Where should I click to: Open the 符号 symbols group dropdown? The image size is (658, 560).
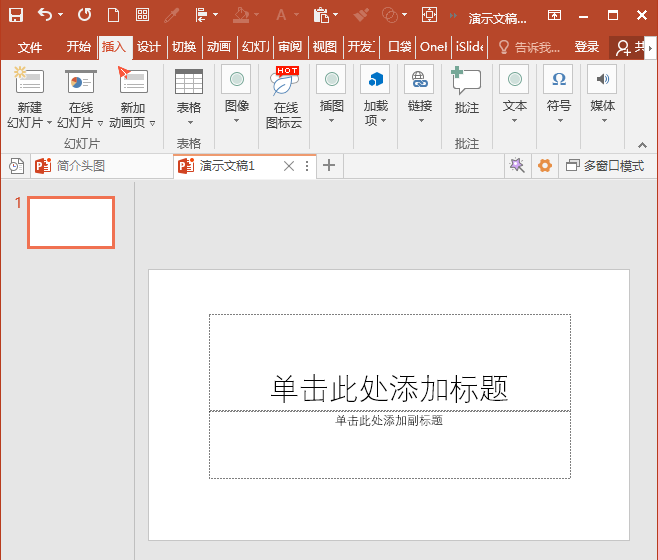pyautogui.click(x=559, y=95)
